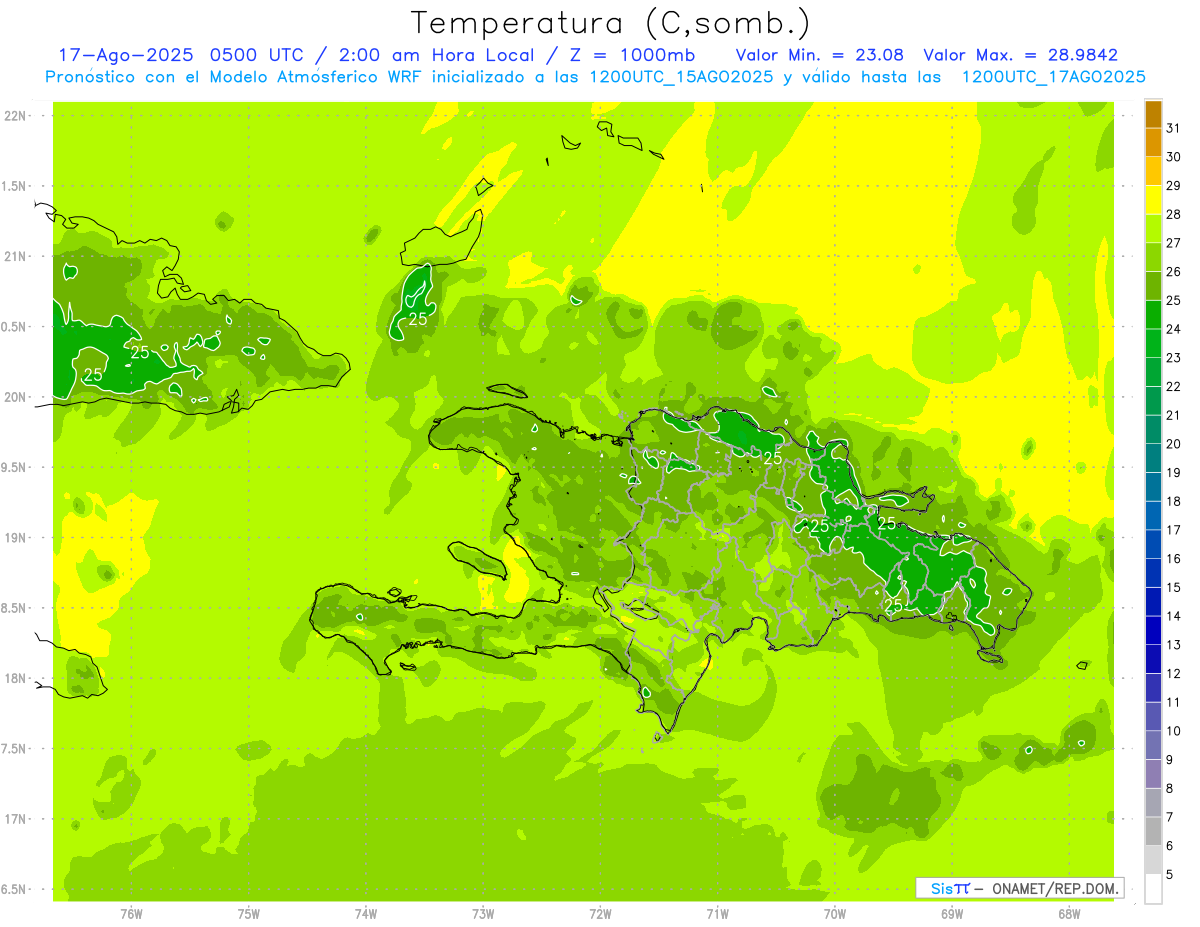The width and height of the screenshot is (1200, 927).
Task: Click the '31' legend value
Action: tap(1174, 128)
